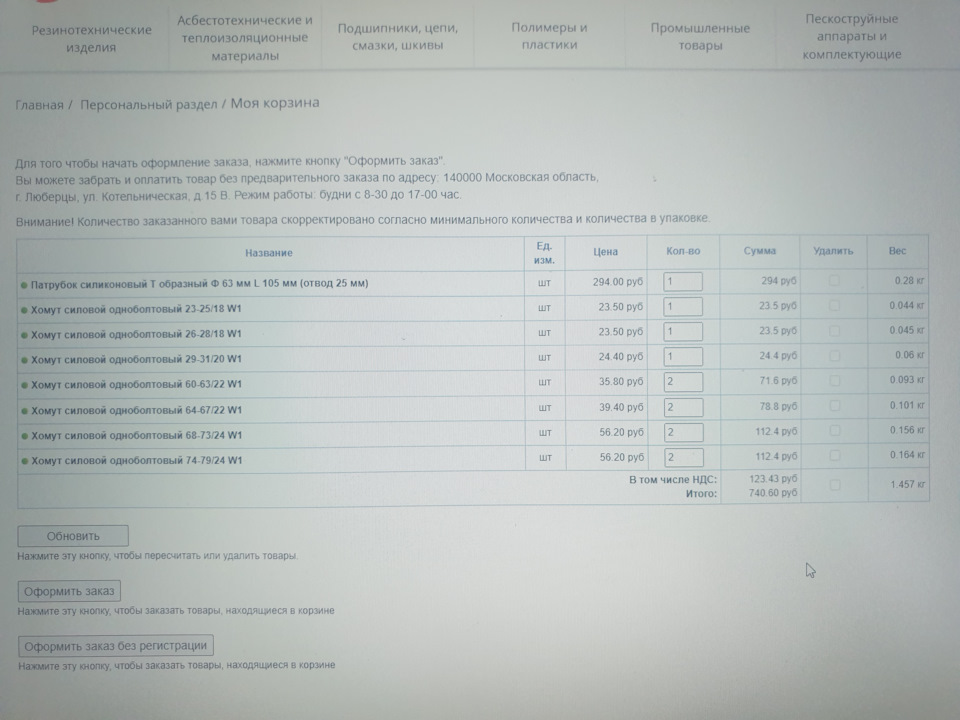Open Пескоструйные аппараты и комплектующие category
The image size is (960, 720).
(852, 36)
